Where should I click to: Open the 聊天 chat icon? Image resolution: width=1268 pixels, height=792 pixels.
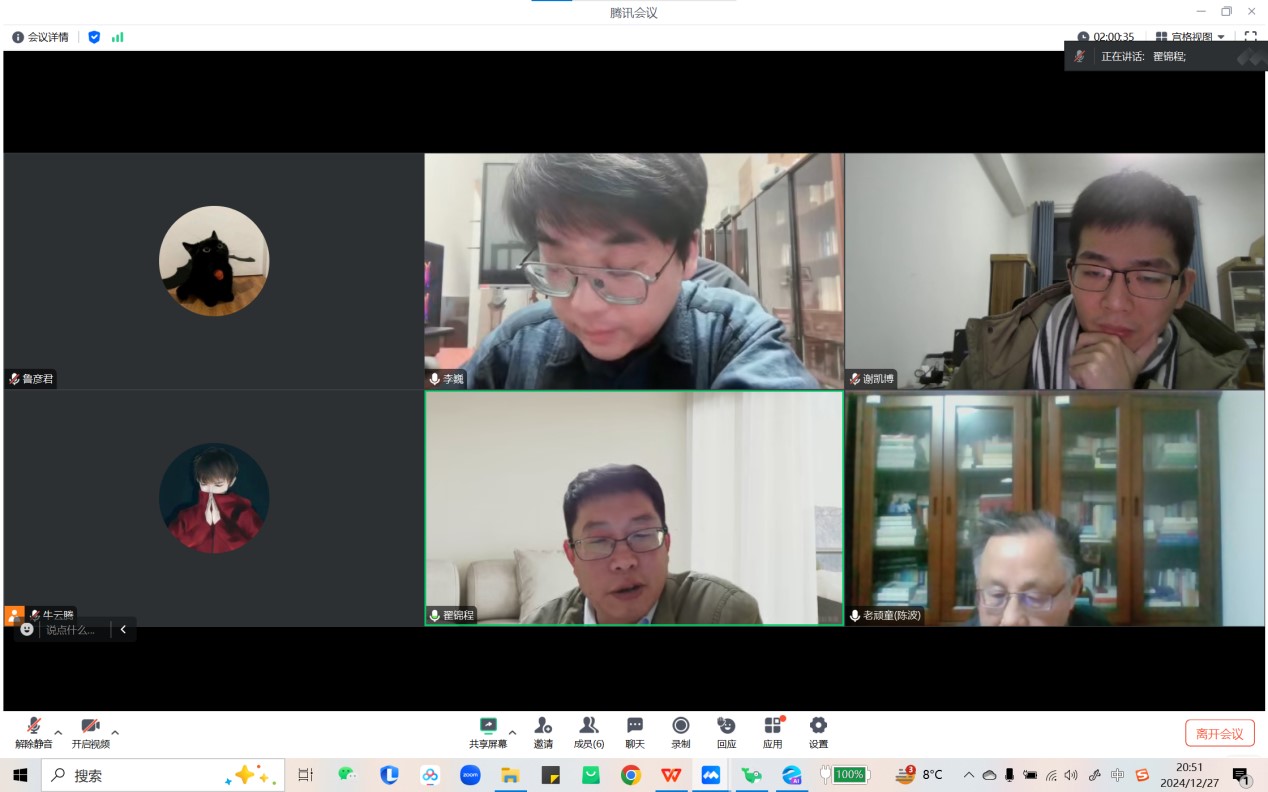[x=635, y=726]
